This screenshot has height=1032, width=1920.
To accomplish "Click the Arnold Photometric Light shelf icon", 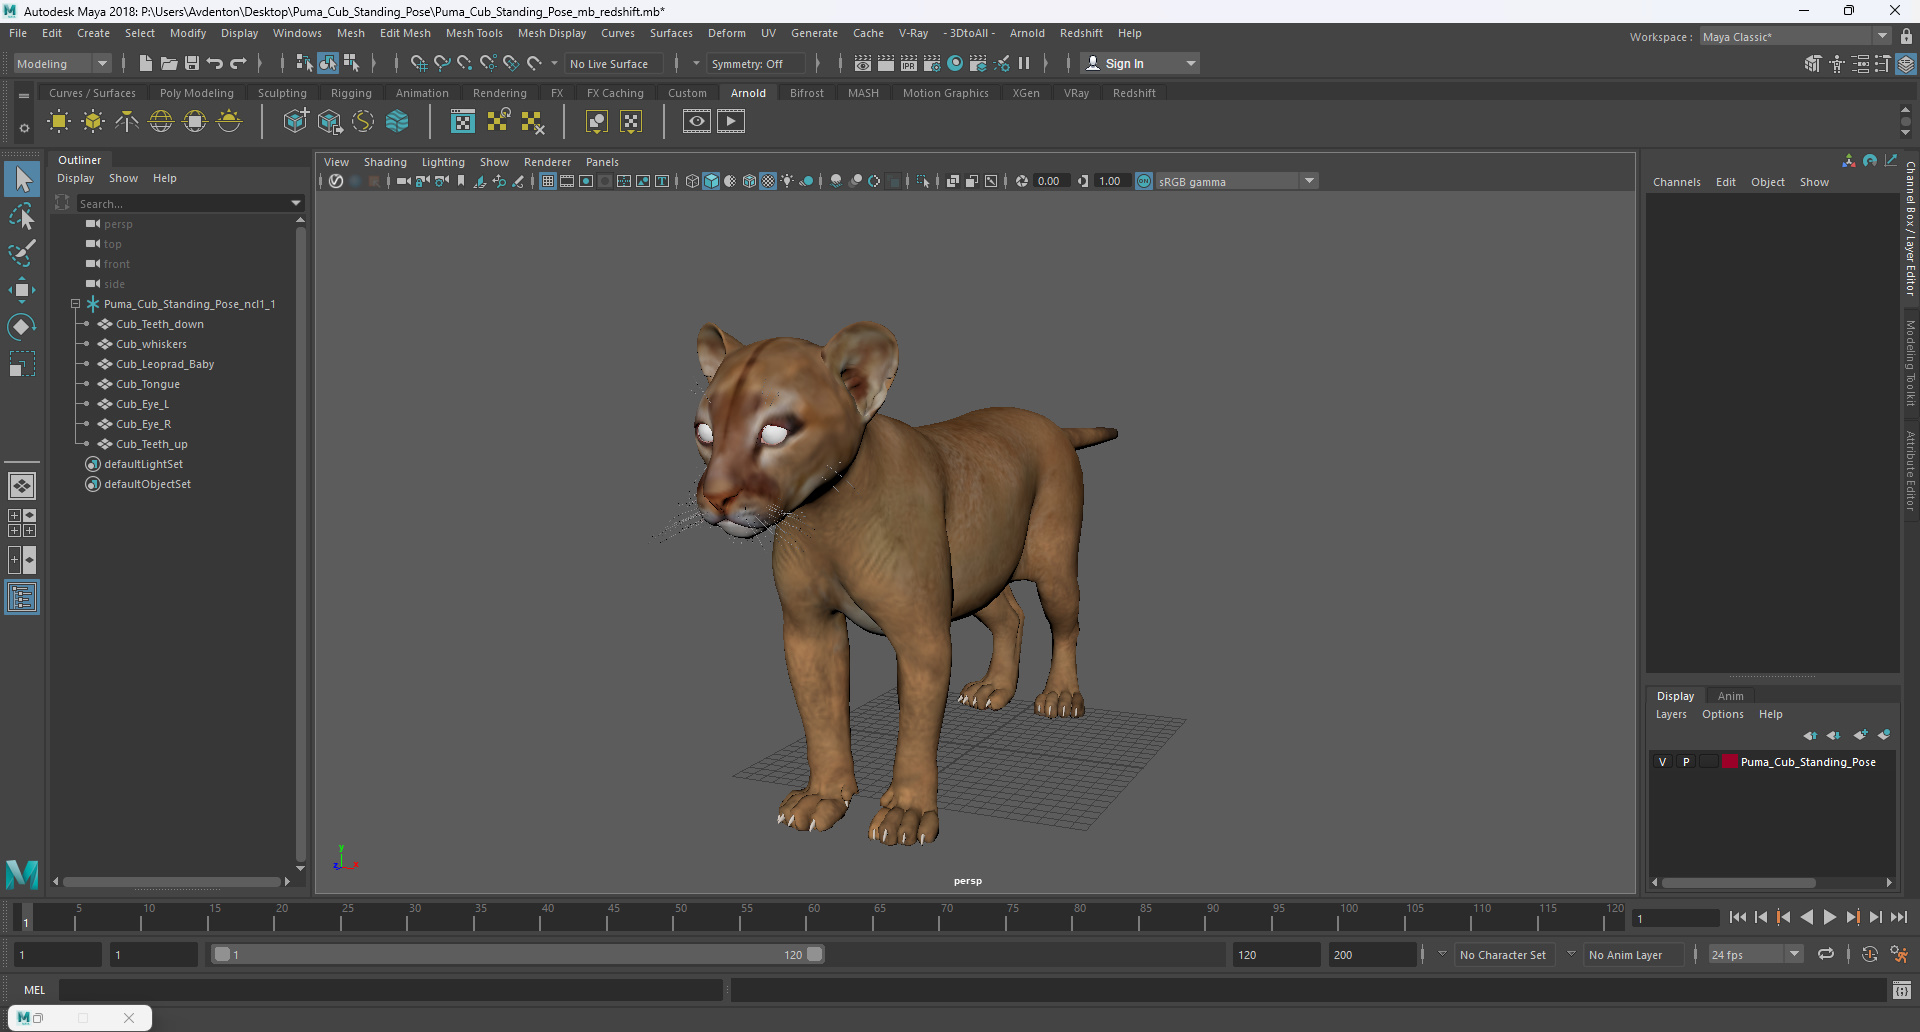I will click(x=127, y=122).
